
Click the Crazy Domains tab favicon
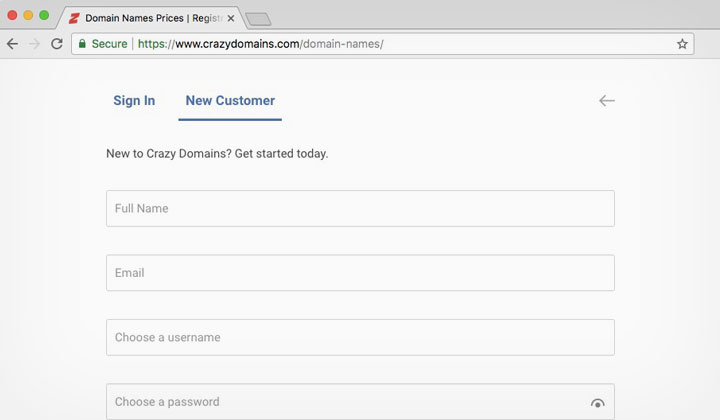tap(74, 18)
